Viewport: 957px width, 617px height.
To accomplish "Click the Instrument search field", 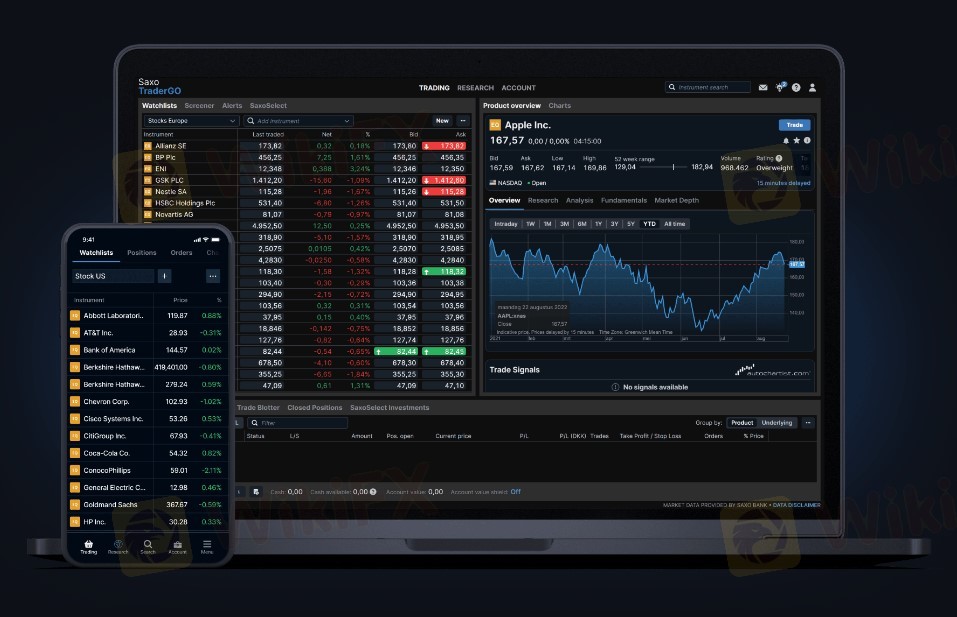I will (708, 87).
